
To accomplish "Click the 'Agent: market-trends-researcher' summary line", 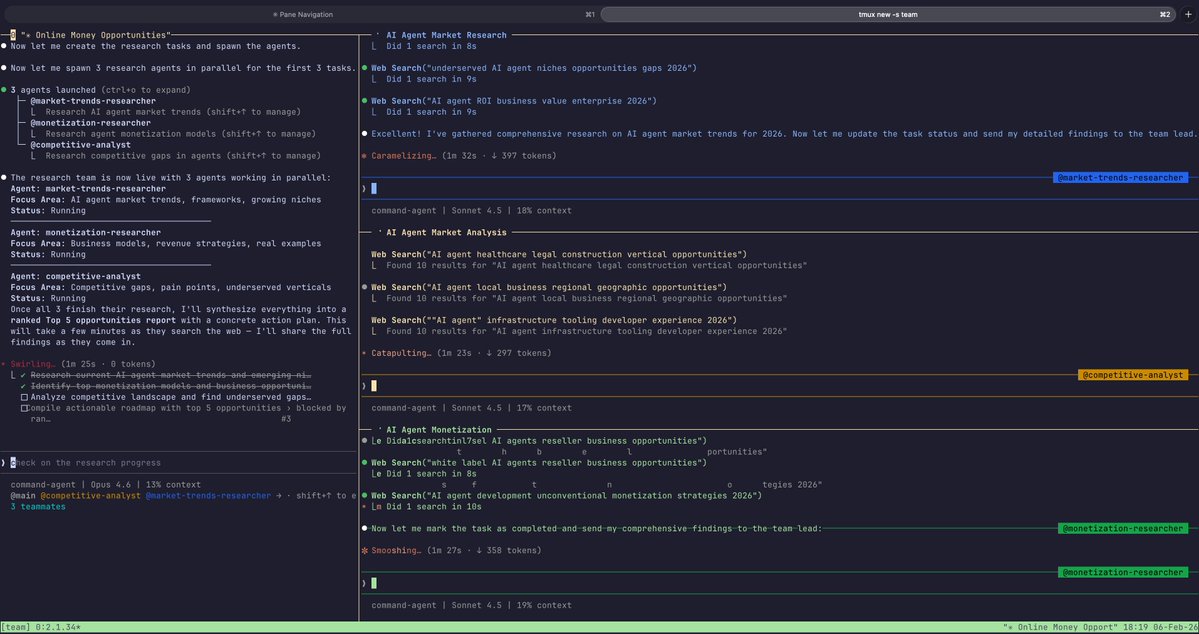I will (88, 189).
